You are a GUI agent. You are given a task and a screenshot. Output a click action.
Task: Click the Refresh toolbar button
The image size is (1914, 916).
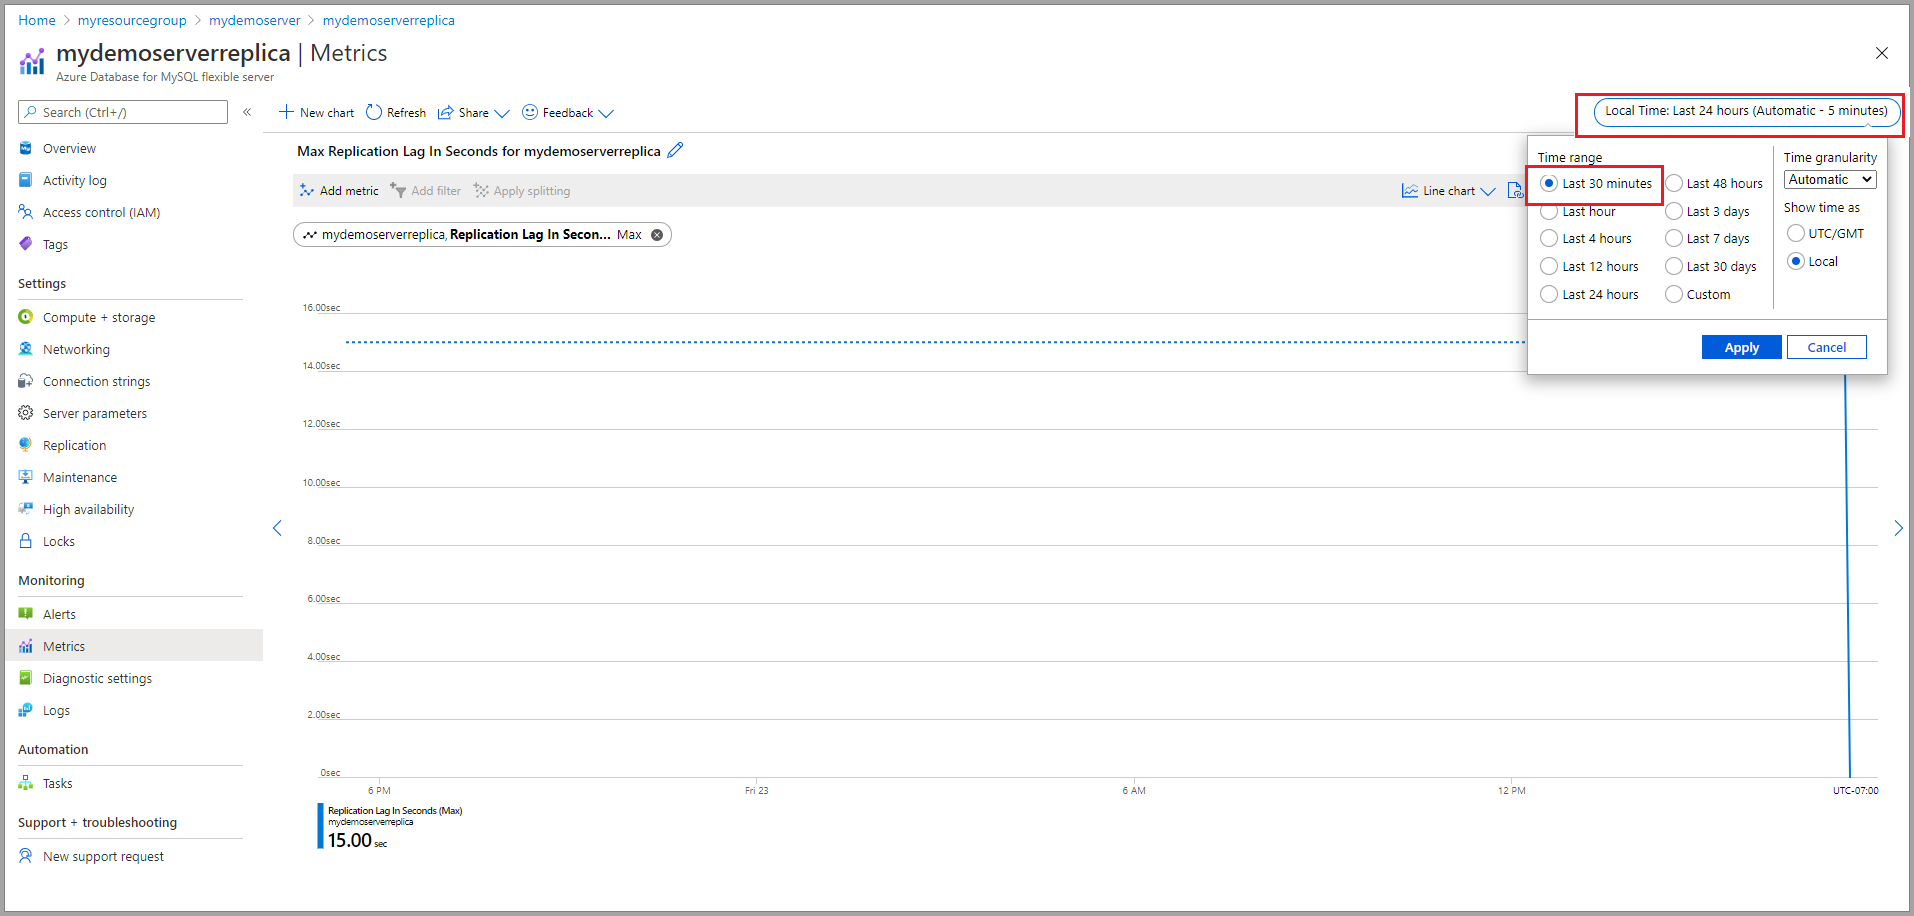[x=396, y=112]
